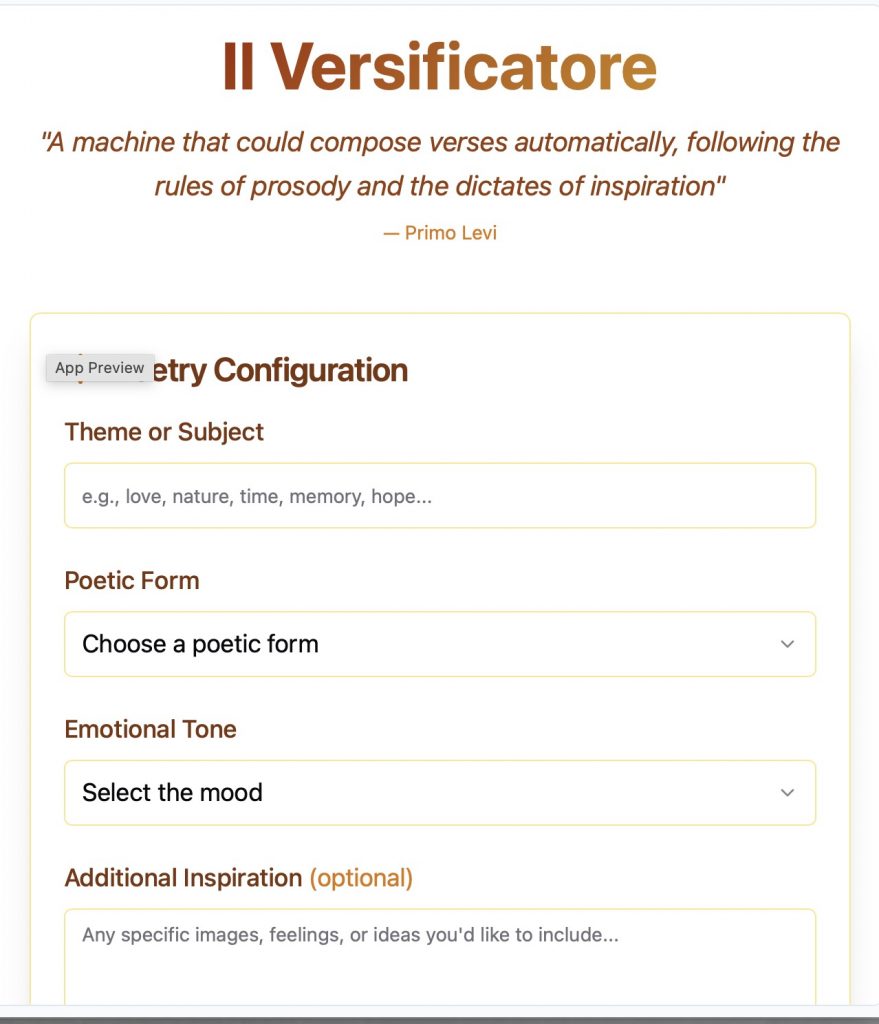Viewport: 879px width, 1024px height.
Task: Click the orange '(optional)' label text
Action: pyautogui.click(x=361, y=878)
